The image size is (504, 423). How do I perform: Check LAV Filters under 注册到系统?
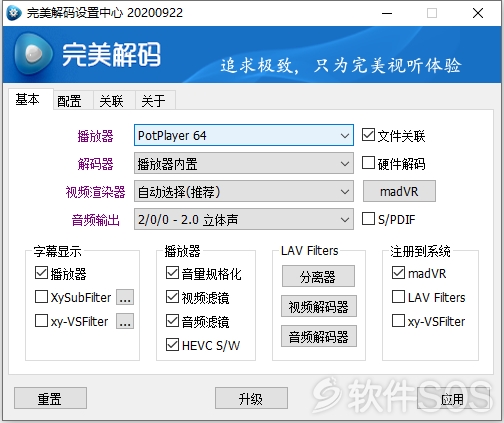click(x=398, y=297)
